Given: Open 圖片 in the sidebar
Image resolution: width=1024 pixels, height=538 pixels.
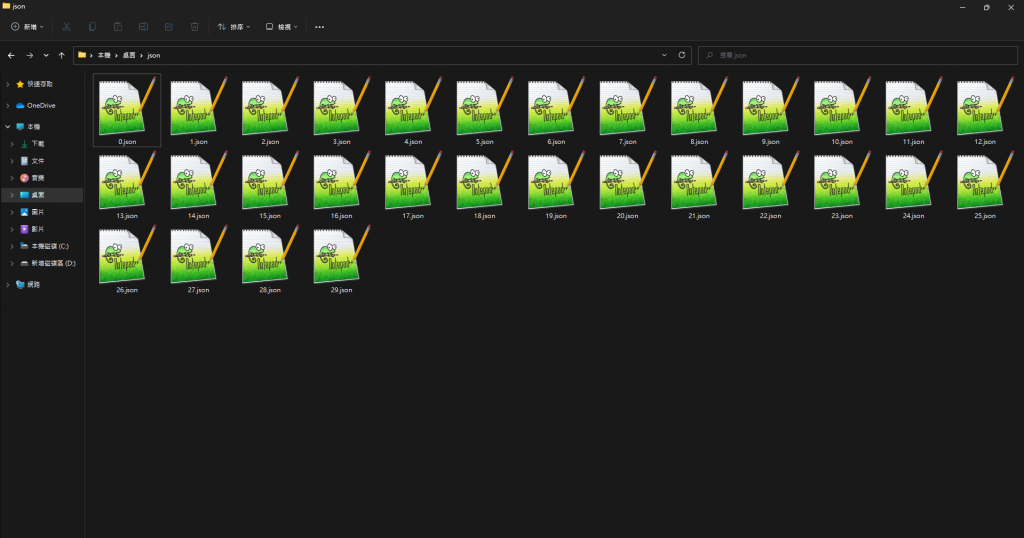Looking at the screenshot, I should pos(38,212).
